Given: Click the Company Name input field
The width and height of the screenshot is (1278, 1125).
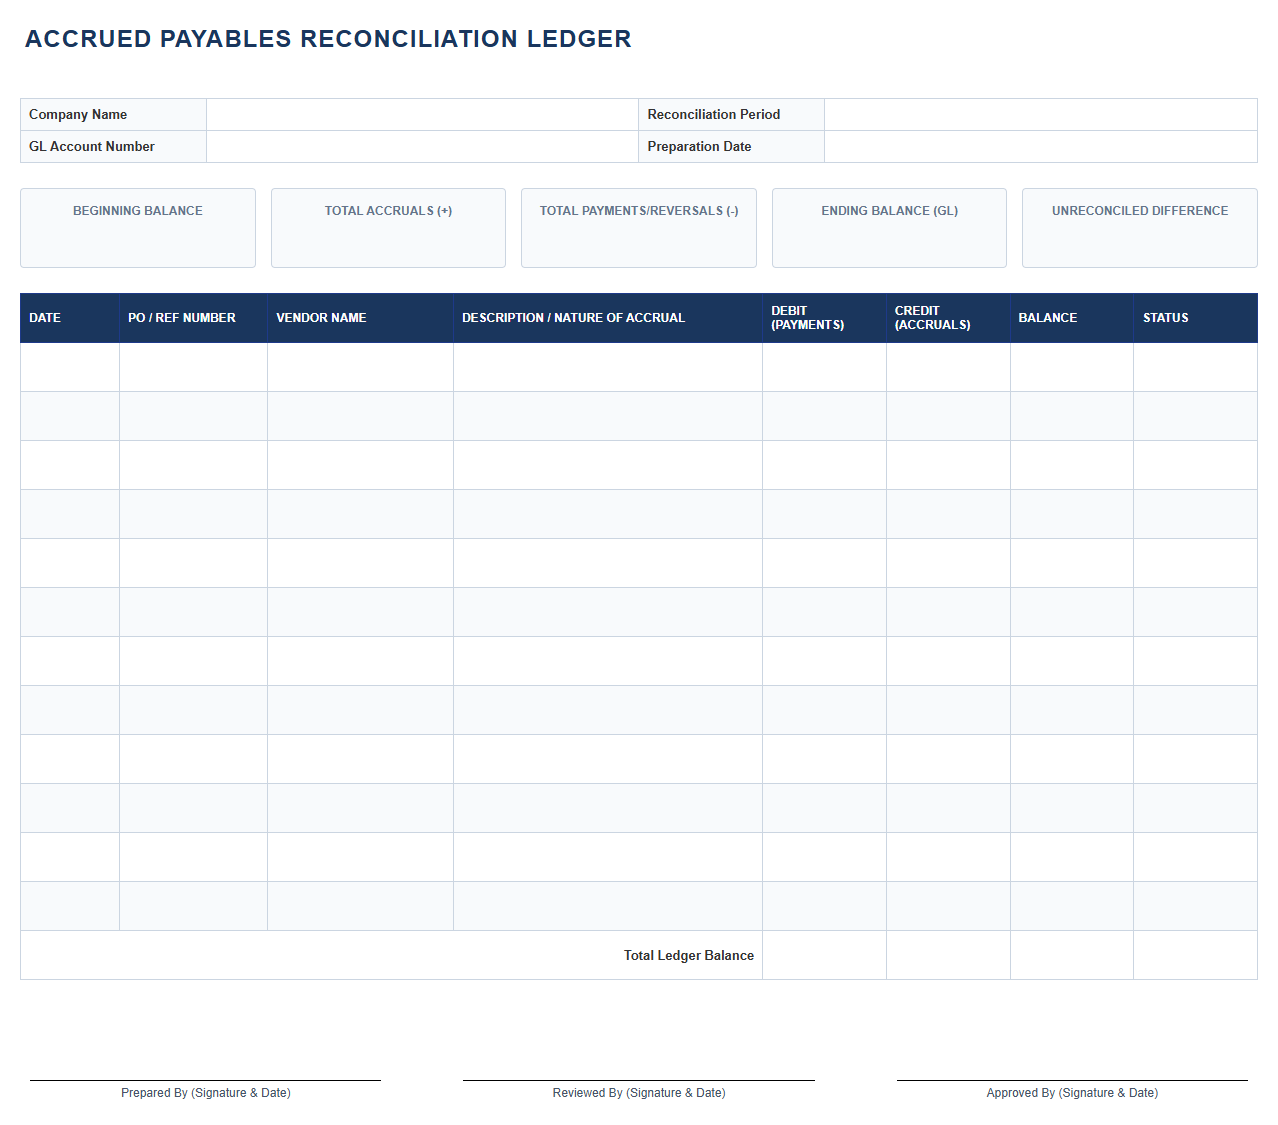Looking at the screenshot, I should pyautogui.click(x=422, y=115).
